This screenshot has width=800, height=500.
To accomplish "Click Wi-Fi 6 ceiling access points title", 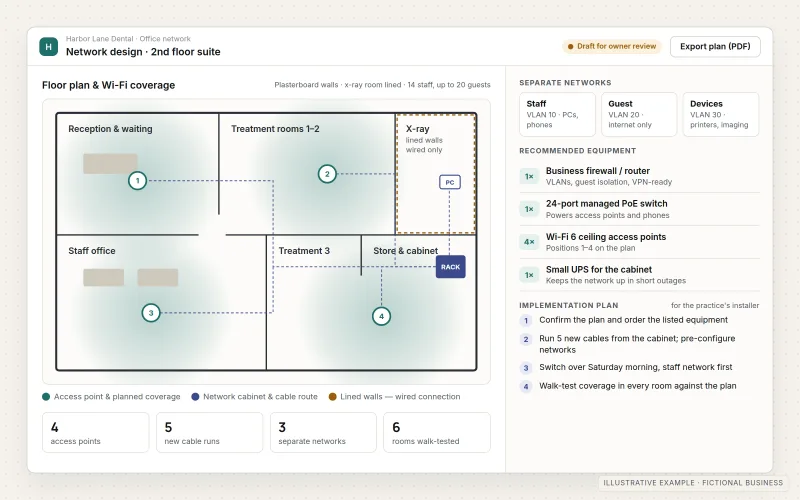I will [606, 237].
